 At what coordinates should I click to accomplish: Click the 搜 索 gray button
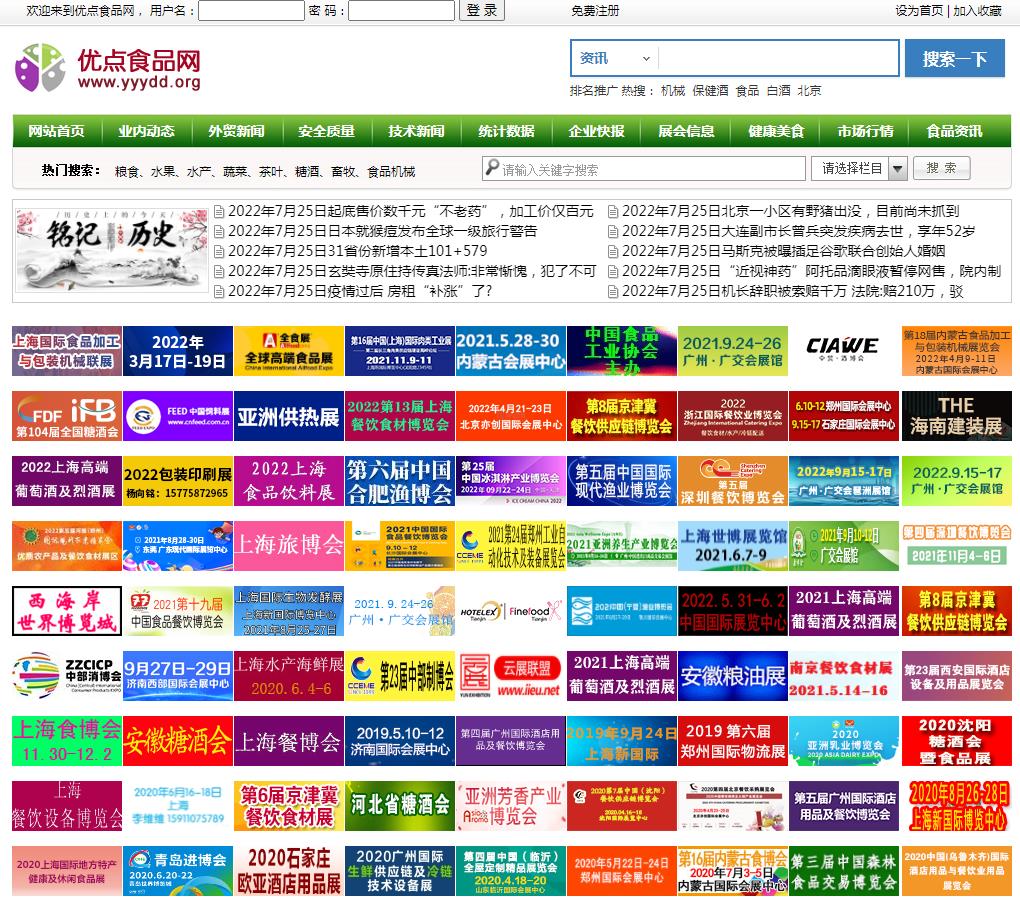tap(941, 168)
